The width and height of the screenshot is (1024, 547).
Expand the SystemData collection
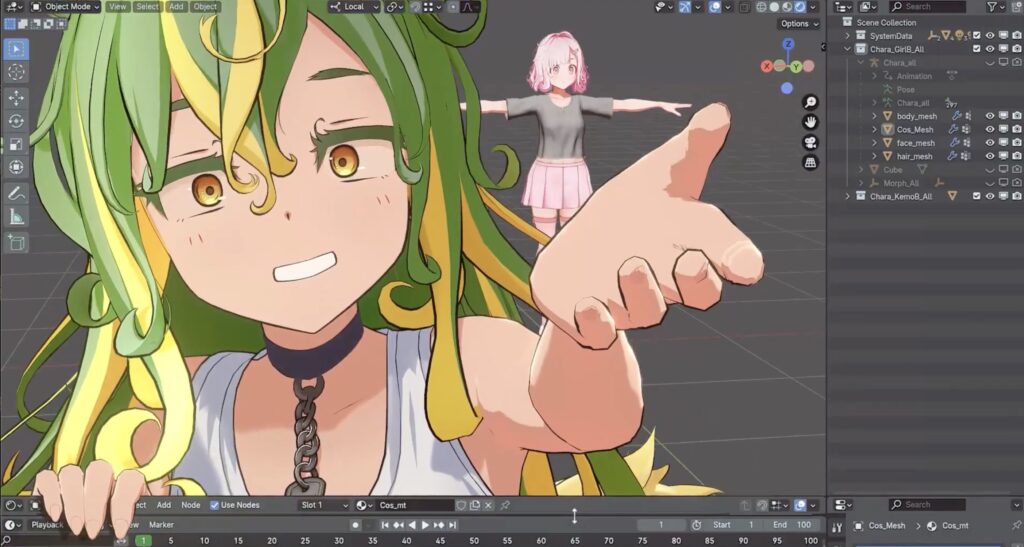(x=848, y=36)
